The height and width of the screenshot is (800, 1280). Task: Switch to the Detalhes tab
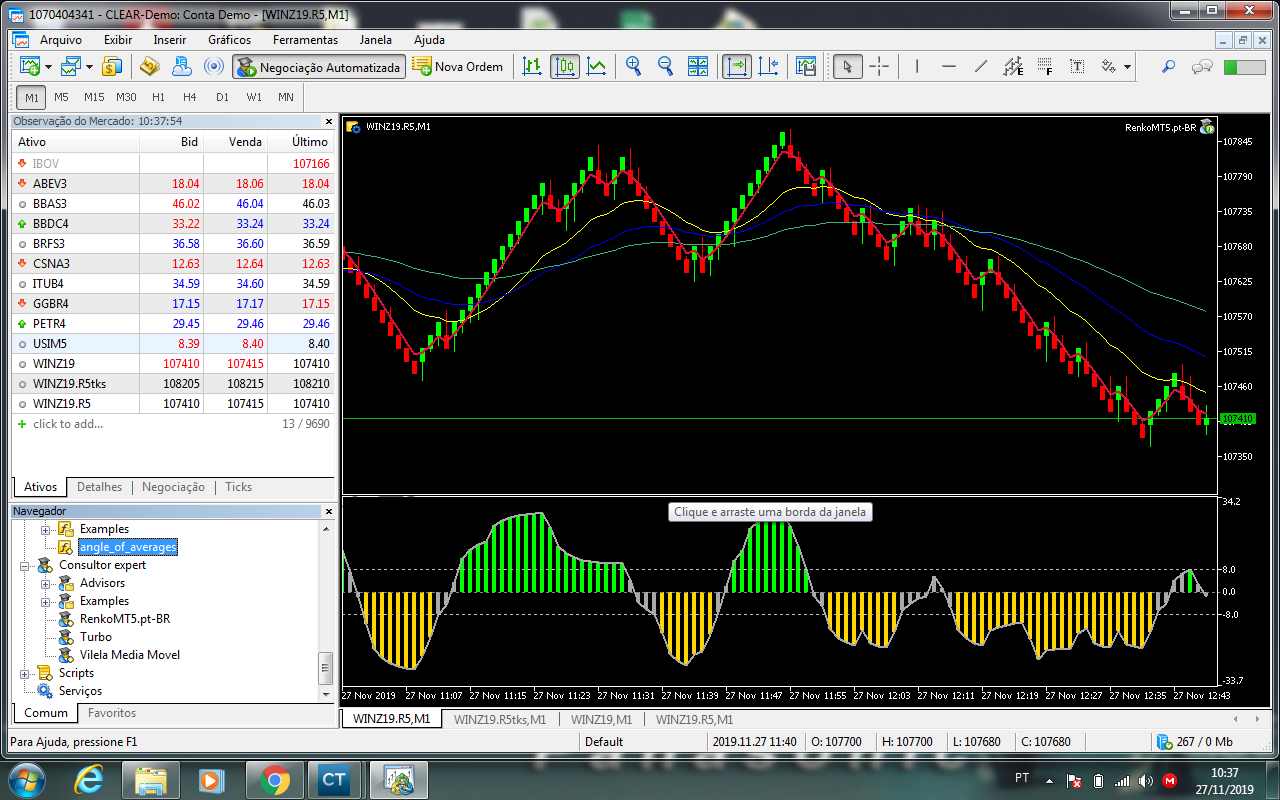(x=99, y=487)
